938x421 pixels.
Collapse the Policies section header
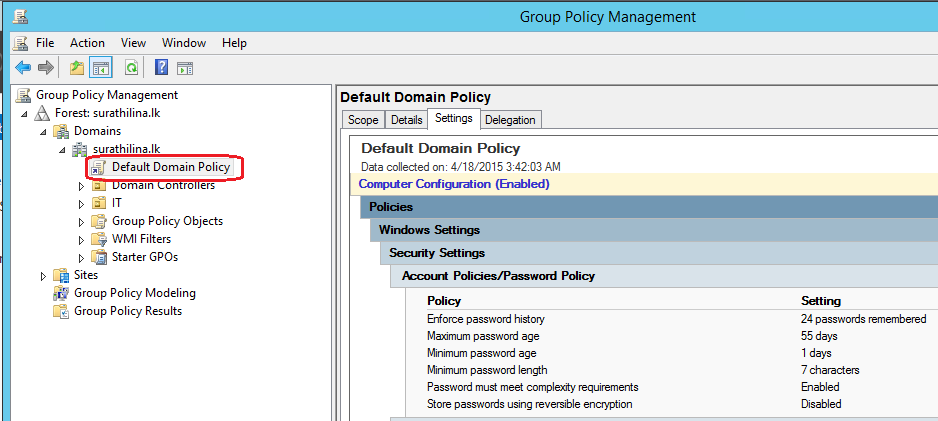point(649,207)
